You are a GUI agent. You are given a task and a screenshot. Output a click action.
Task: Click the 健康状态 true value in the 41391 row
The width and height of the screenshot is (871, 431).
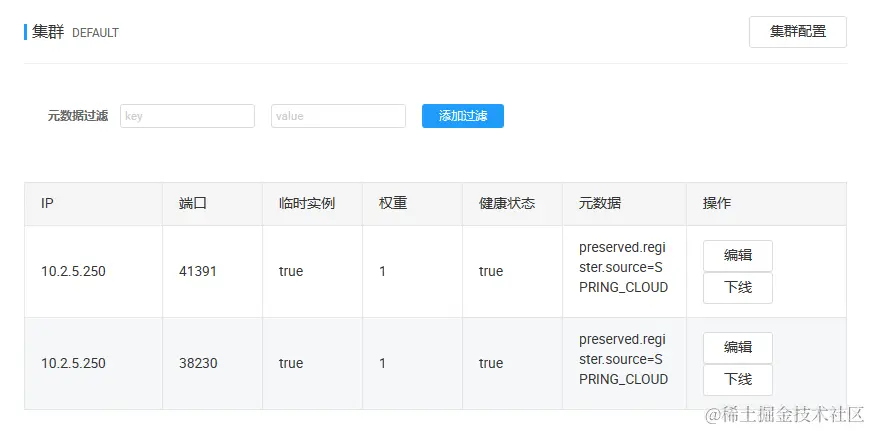(491, 272)
